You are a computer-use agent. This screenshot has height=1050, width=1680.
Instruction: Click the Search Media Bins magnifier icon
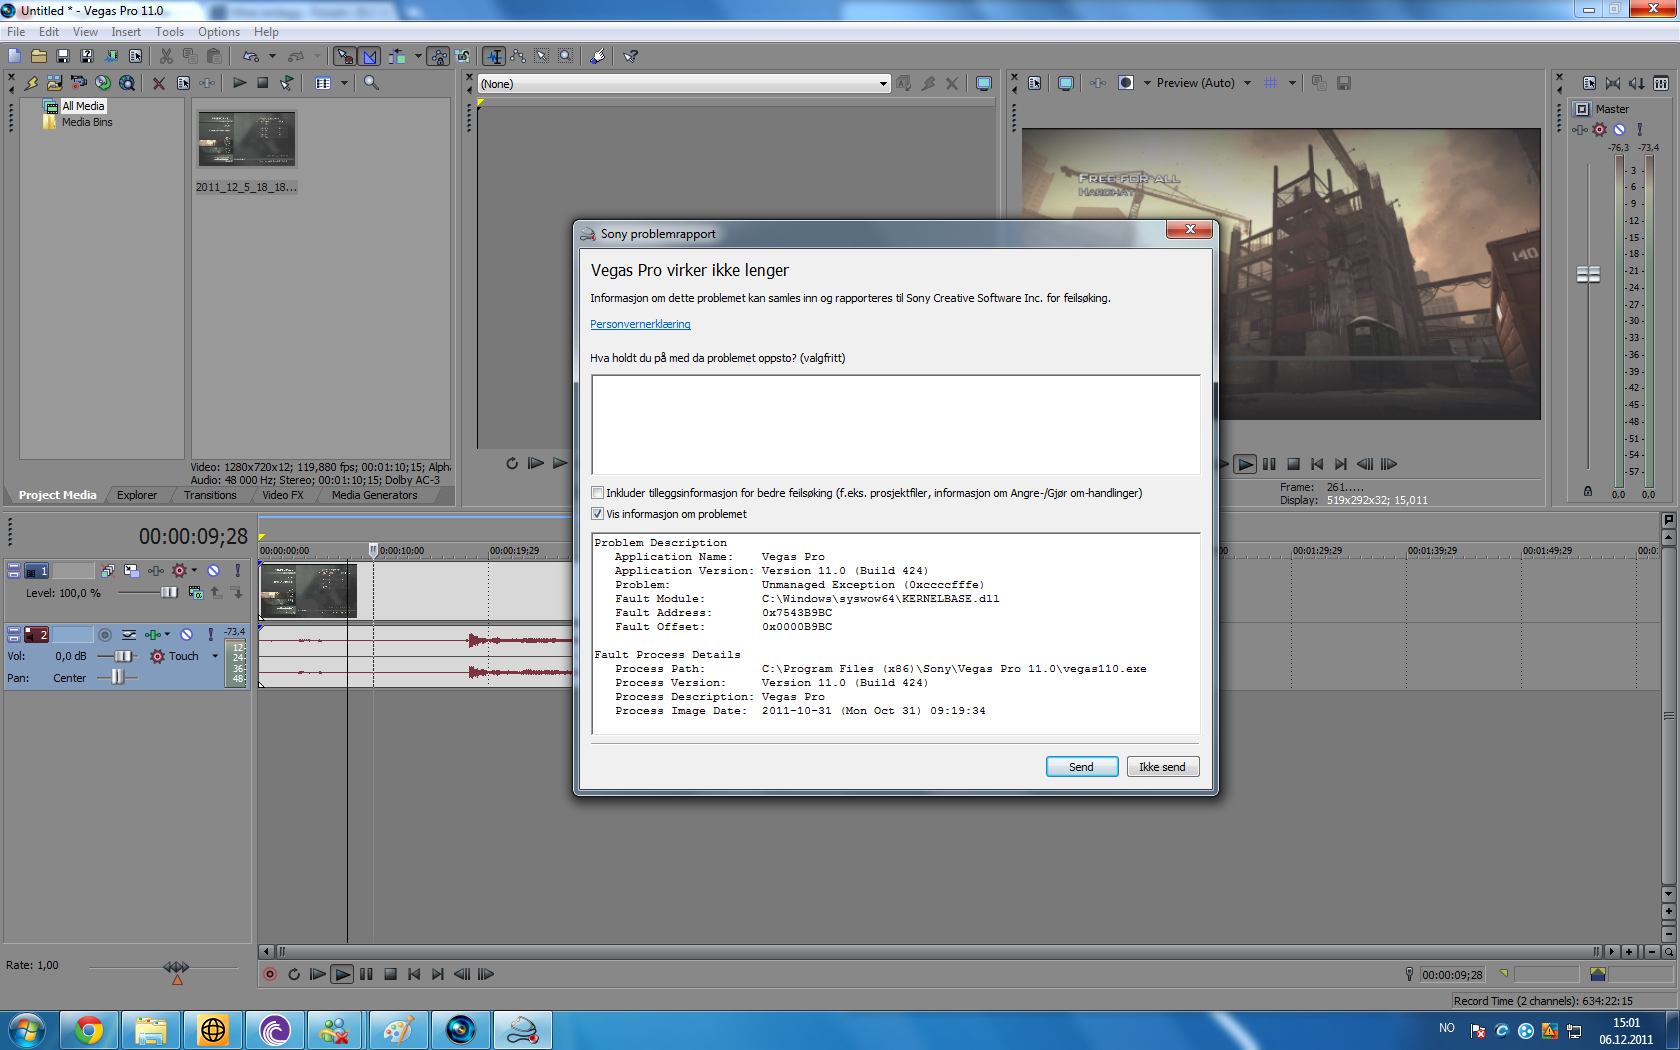371,83
